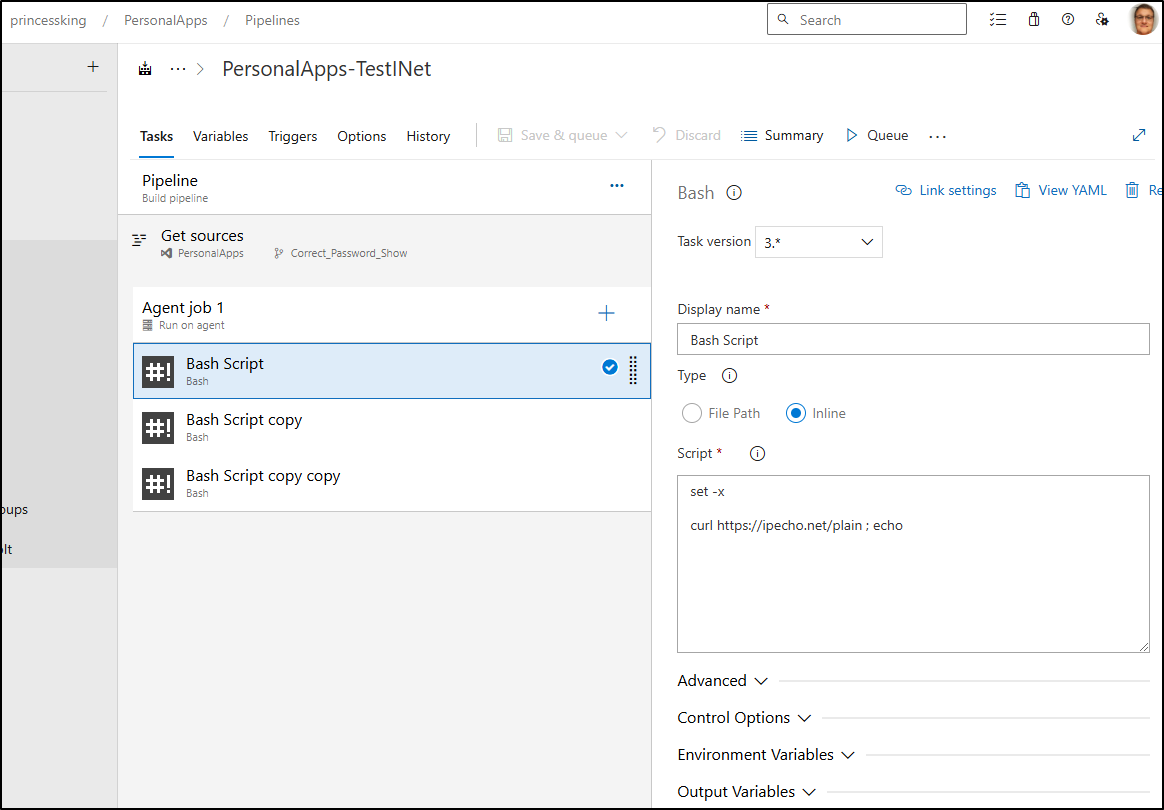Switch to the History tab
Image resolution: width=1164 pixels, height=810 pixels.
tap(428, 137)
